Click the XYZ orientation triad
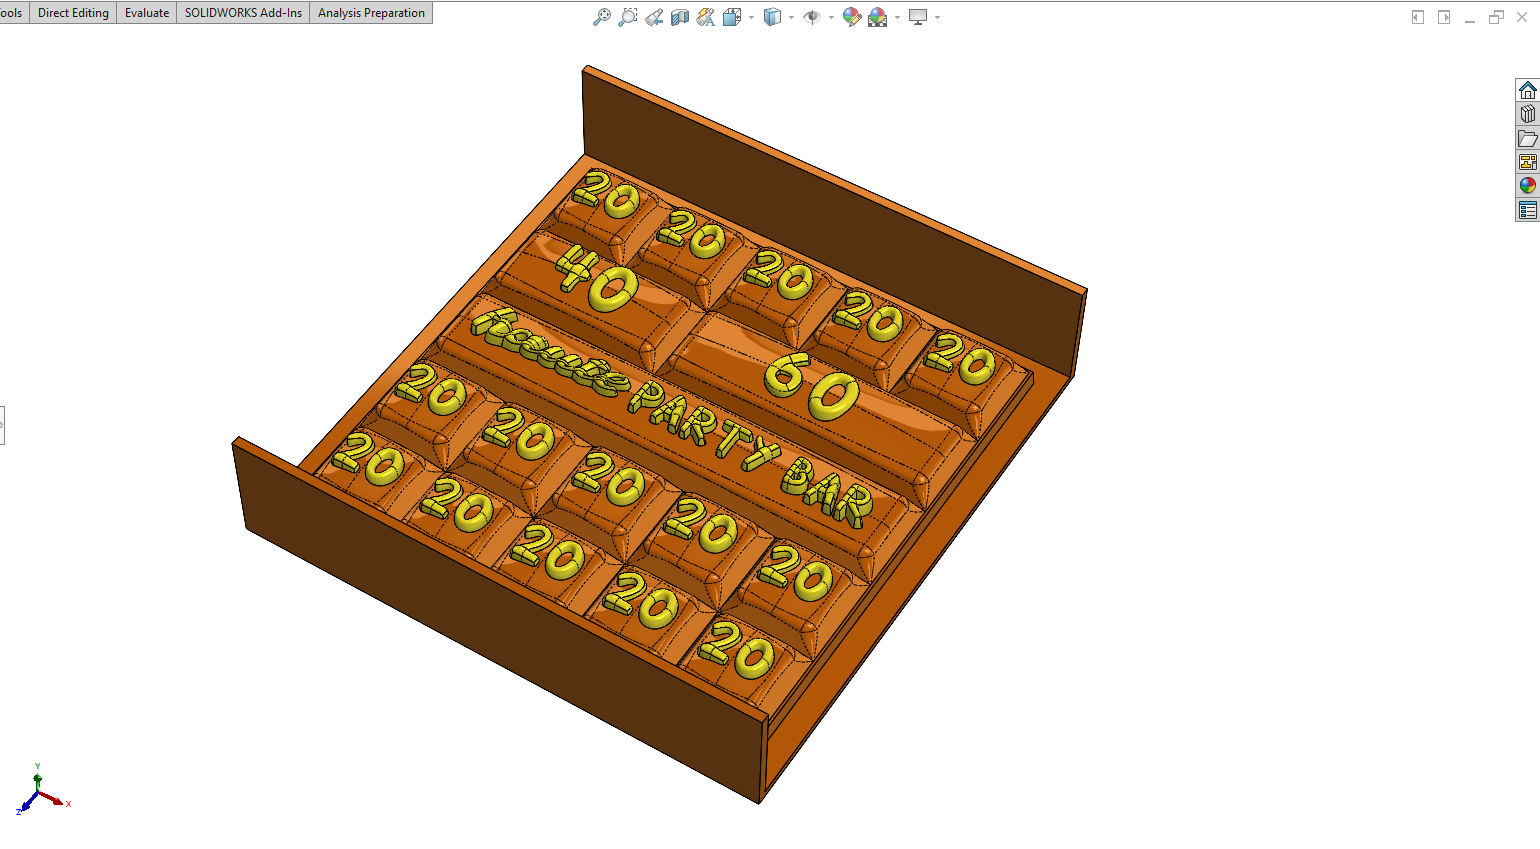The height and width of the screenshot is (849, 1540). (41, 790)
